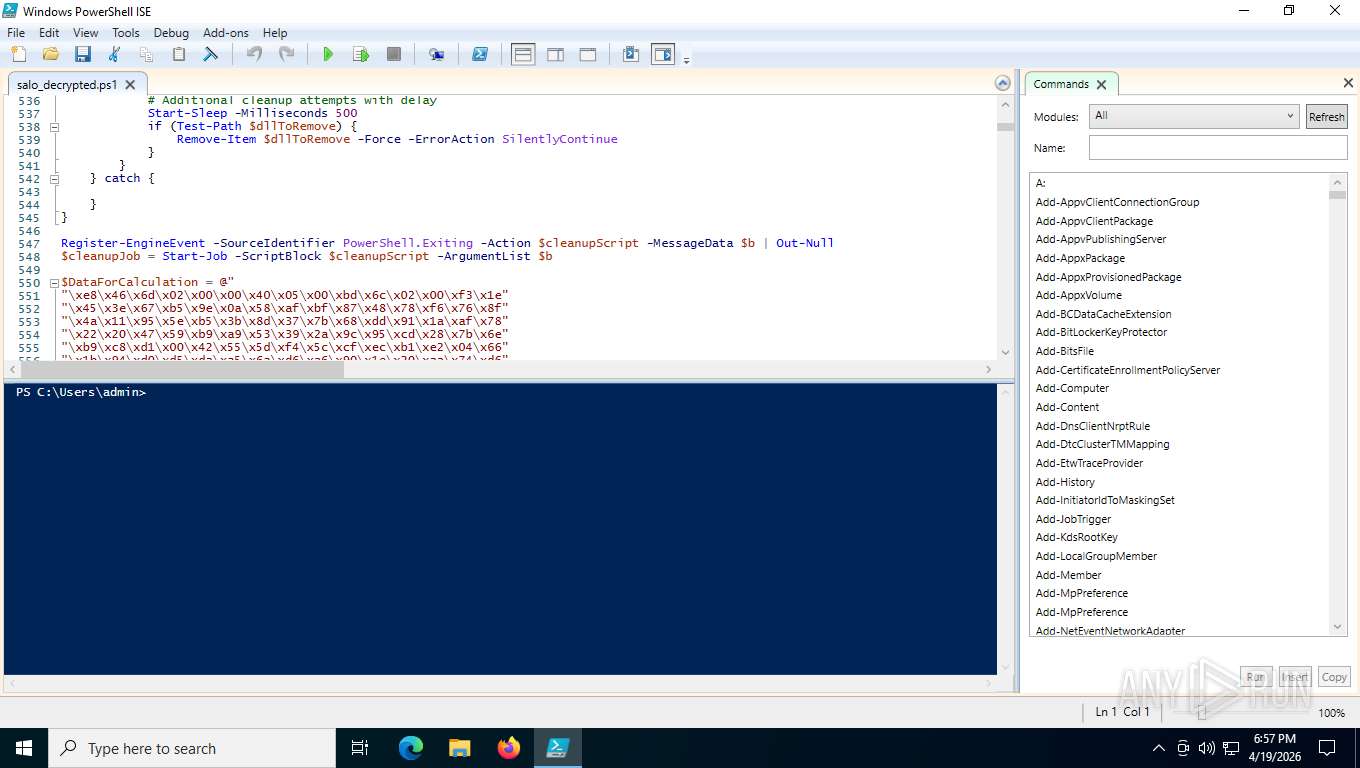This screenshot has height=768, width=1360.
Task: Click the Refresh button in Commands
Action: click(1327, 116)
